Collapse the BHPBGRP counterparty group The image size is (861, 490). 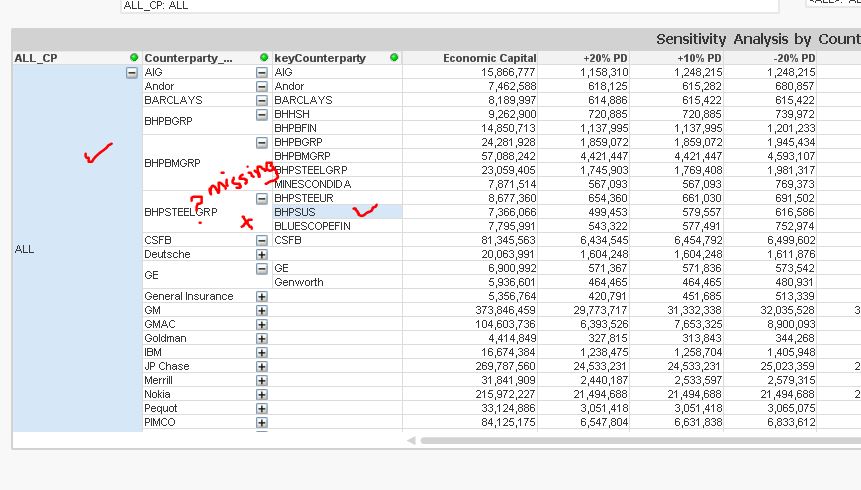coord(262,115)
